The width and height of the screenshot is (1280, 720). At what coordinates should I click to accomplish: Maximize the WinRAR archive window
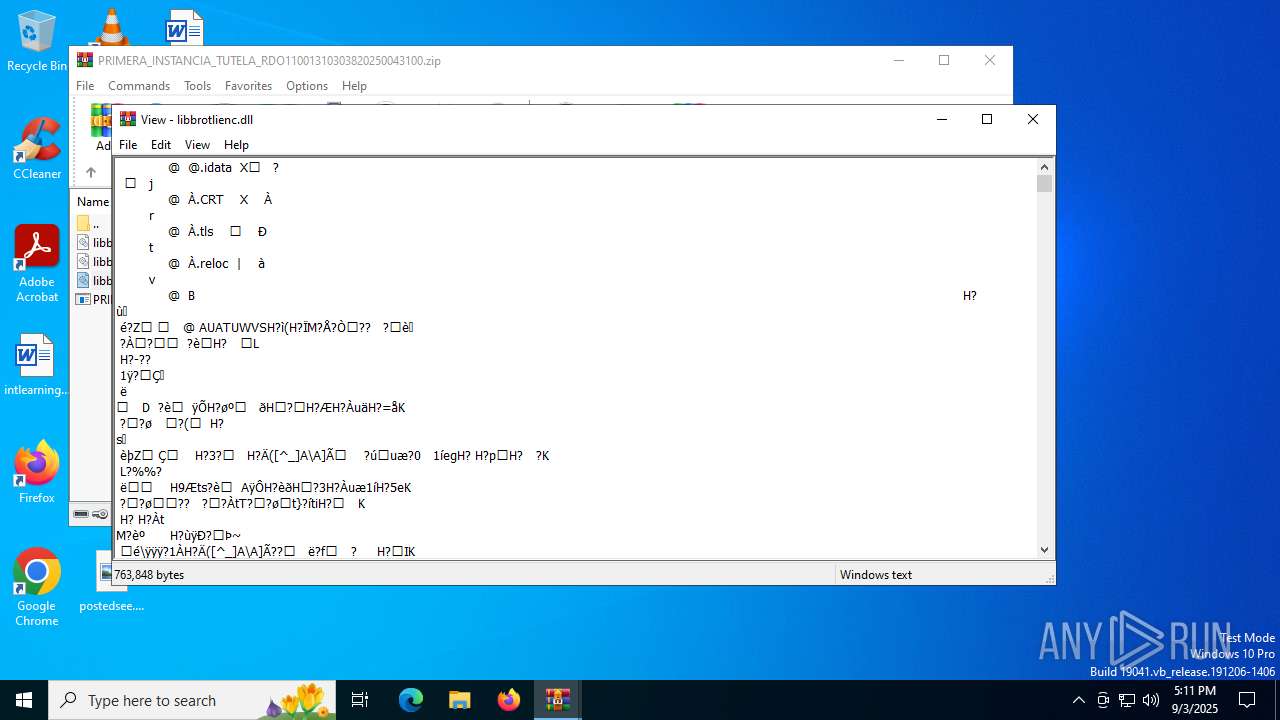(x=943, y=60)
